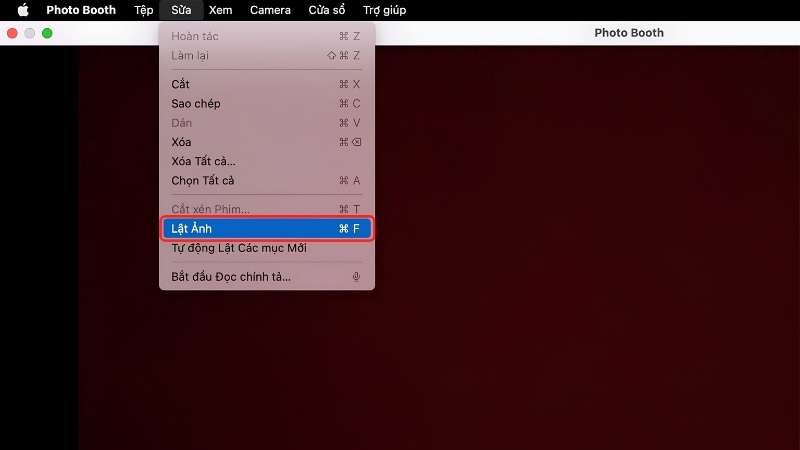This screenshot has width=800, height=450.
Task: Close the Photo Booth window
Action: [12, 33]
